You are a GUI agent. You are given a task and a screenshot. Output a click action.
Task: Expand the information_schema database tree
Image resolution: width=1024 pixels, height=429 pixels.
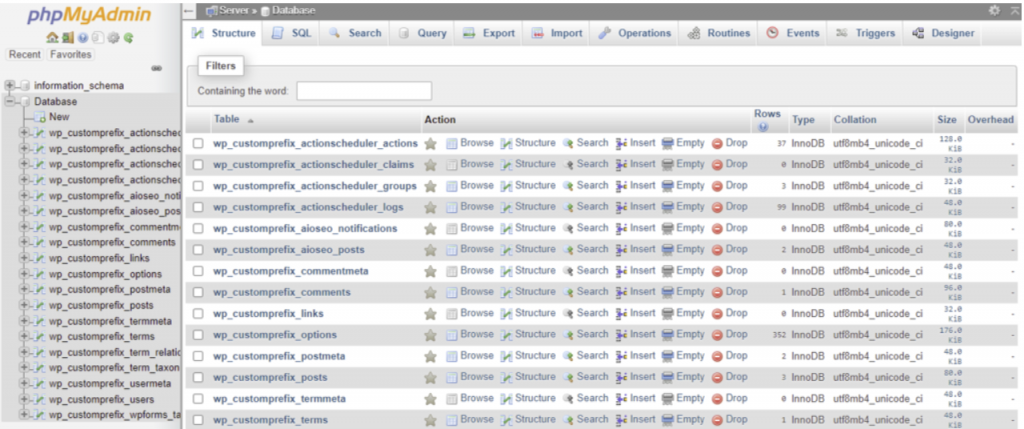pos(10,86)
